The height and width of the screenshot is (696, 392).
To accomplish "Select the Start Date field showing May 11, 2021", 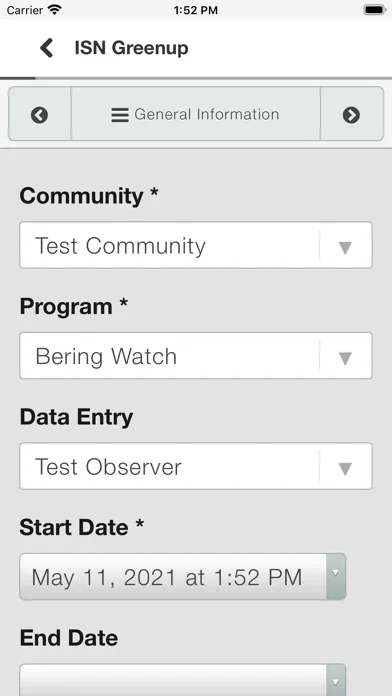I will point(182,577).
